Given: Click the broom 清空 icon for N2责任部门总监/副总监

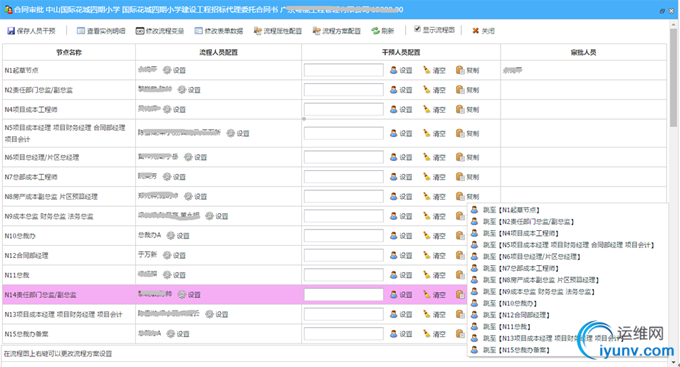Looking at the screenshot, I should coord(427,90).
